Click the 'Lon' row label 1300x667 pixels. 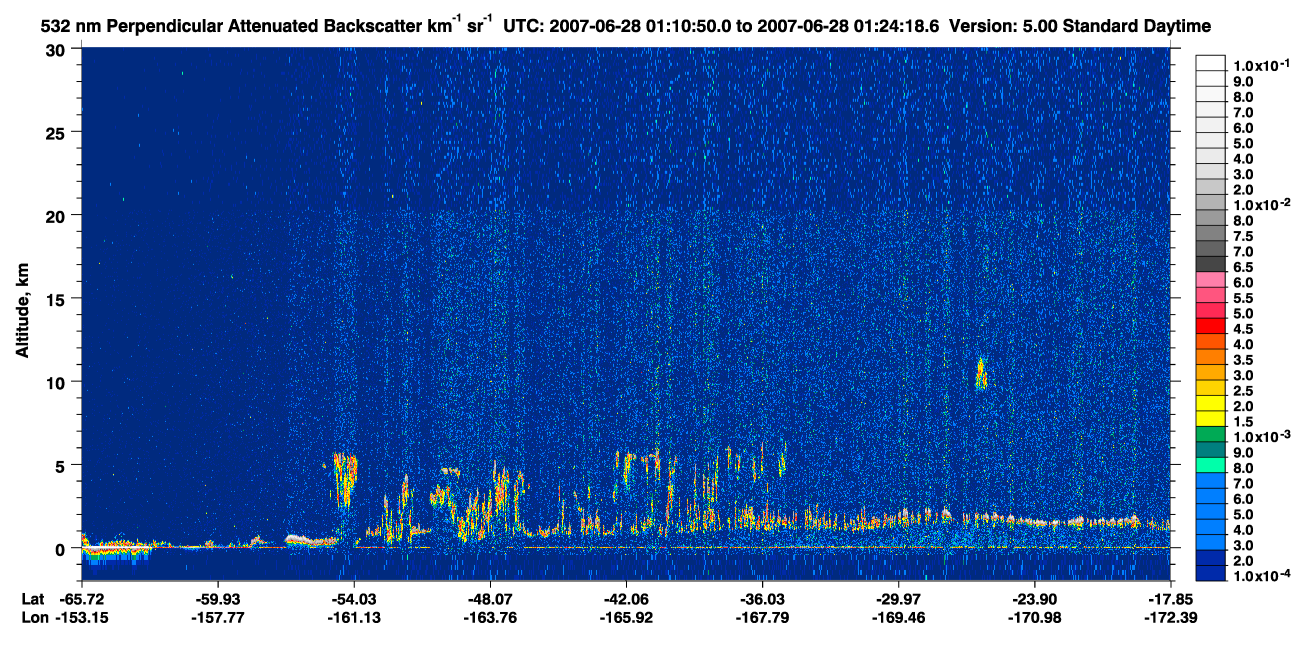[x=33, y=617]
